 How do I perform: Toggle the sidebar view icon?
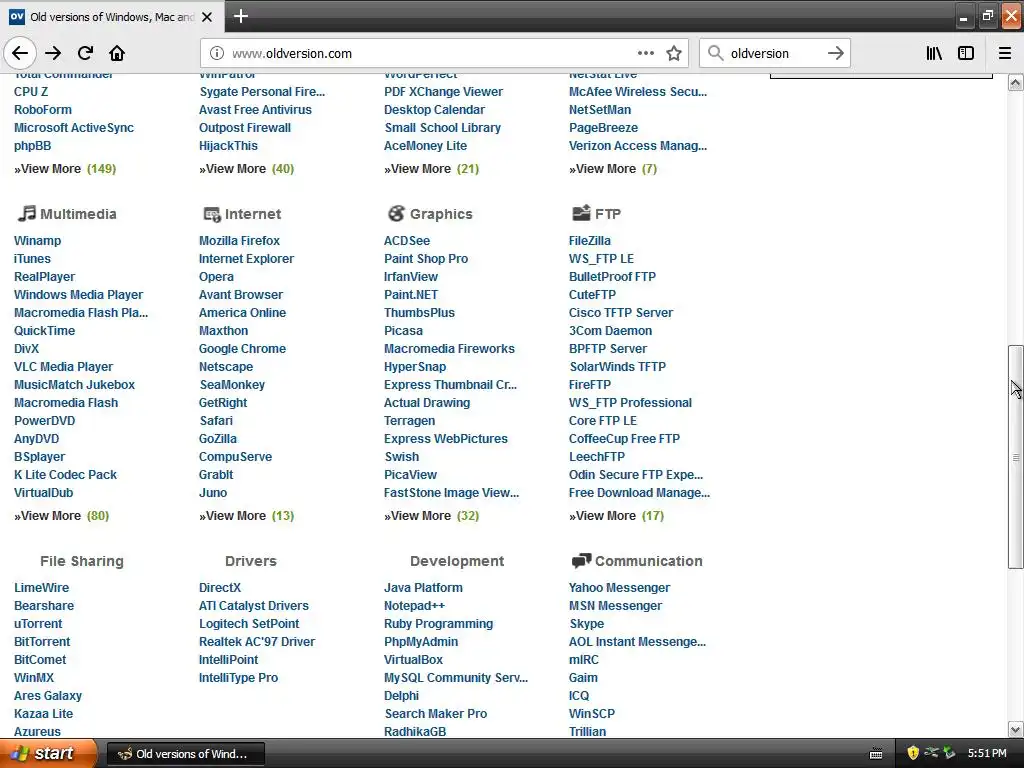966,54
